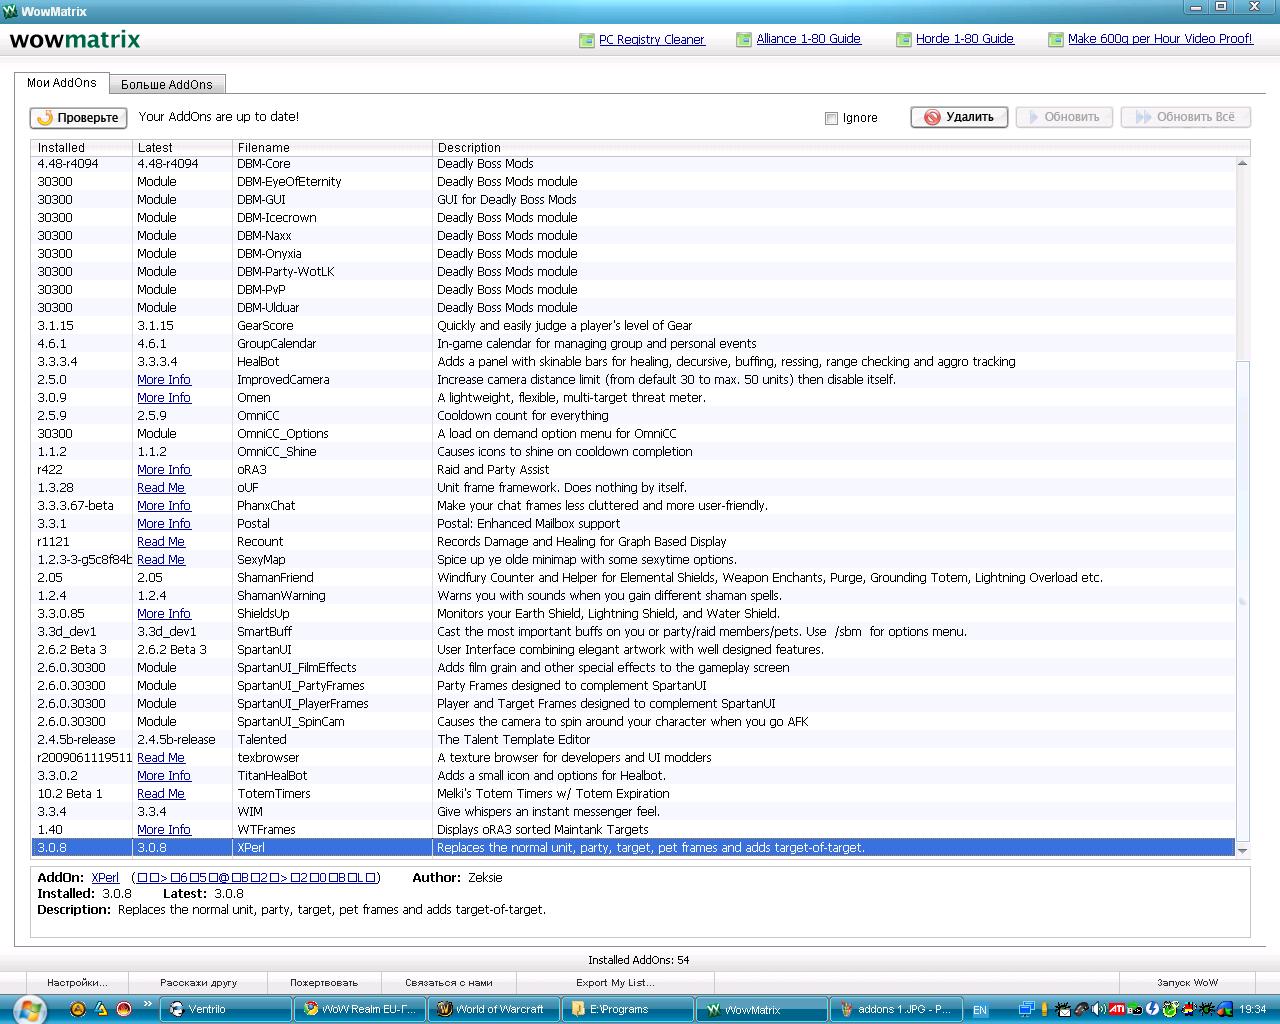Switch to the Chrome WoW Realm taskbar window
1280x1024 pixels.
click(361, 1009)
